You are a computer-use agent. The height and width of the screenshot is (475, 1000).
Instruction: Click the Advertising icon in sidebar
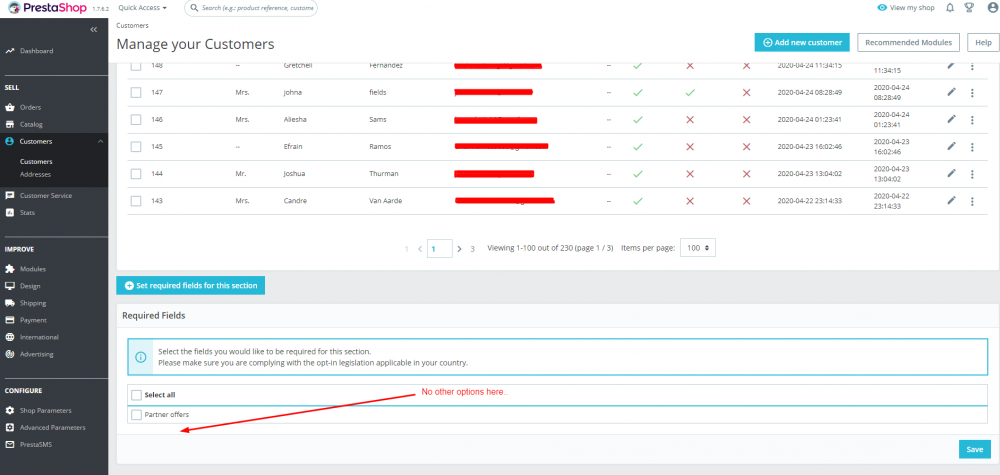(x=10, y=354)
